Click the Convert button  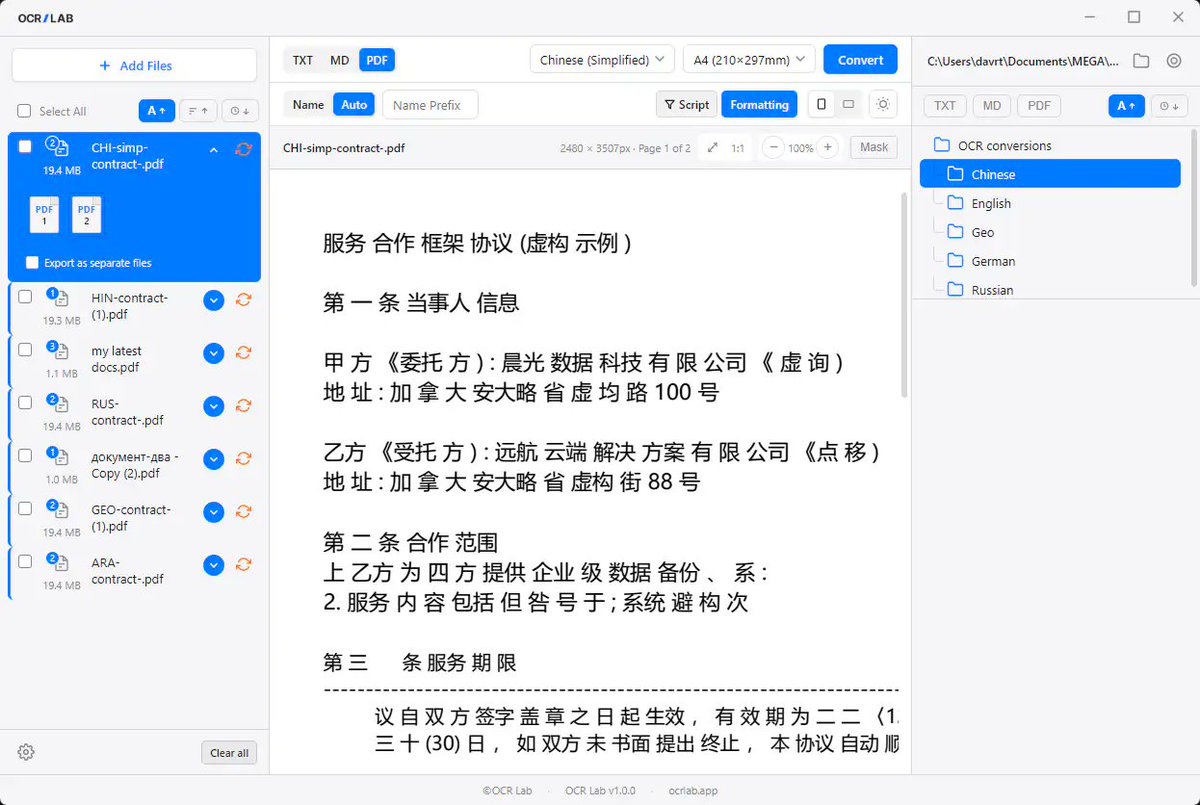click(860, 60)
